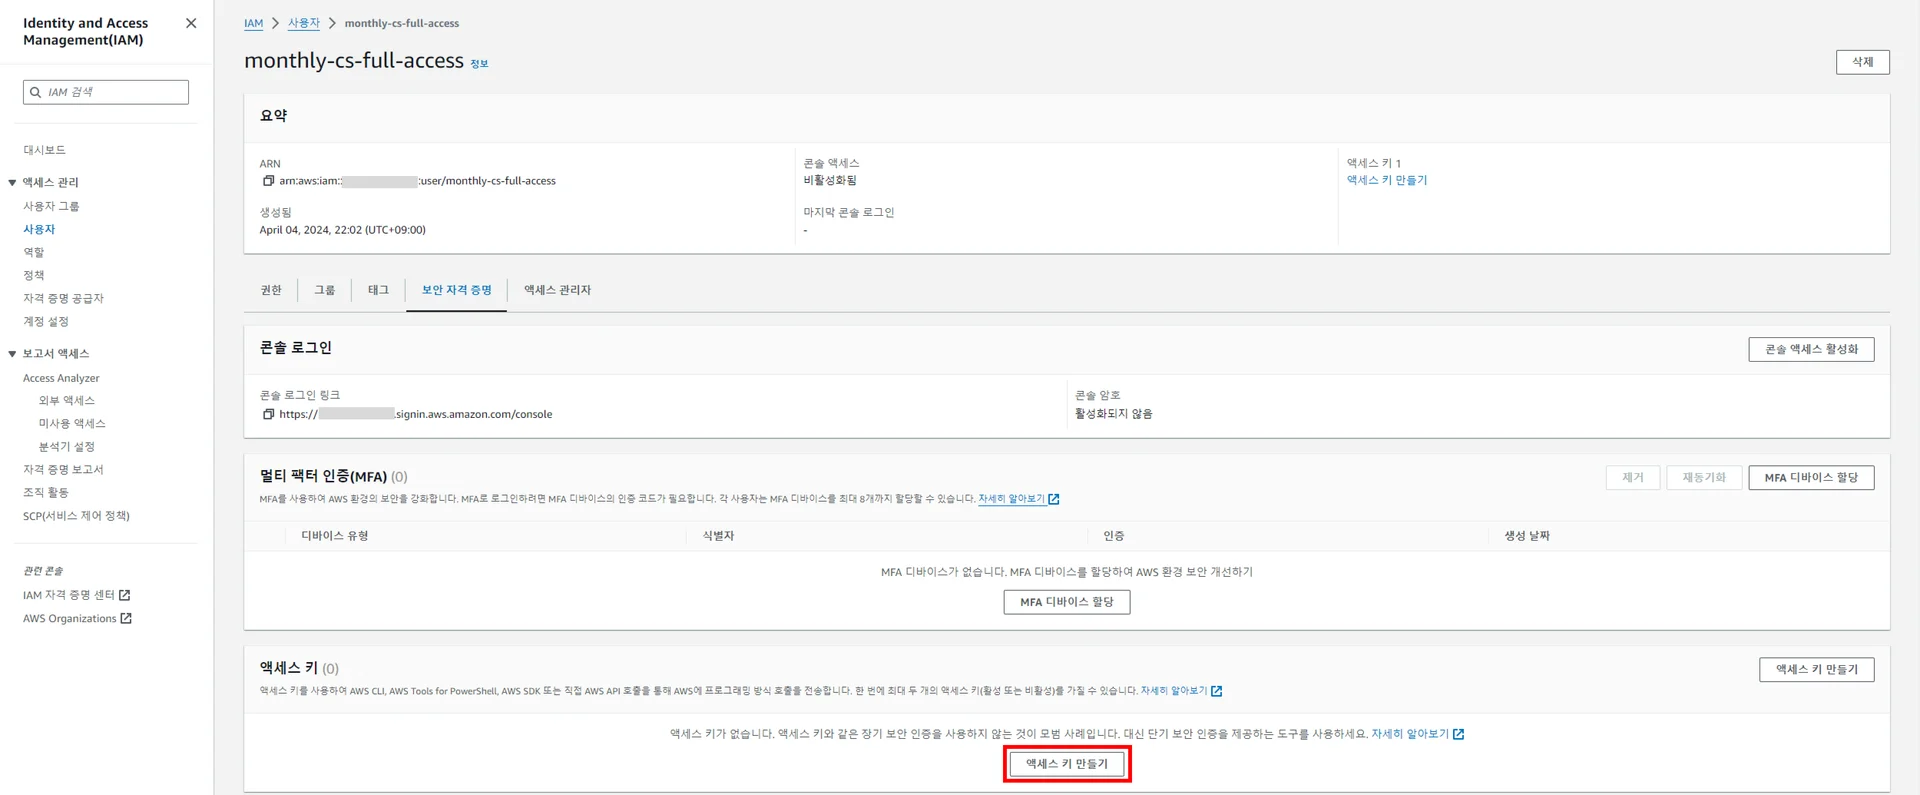Open the 액세스 관리자 tab
The height and width of the screenshot is (795, 1920).
[x=557, y=290]
